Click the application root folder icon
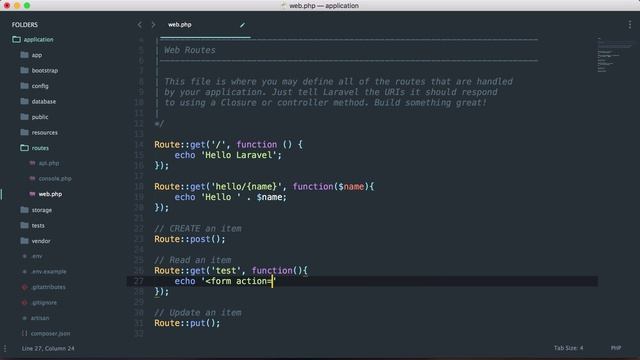Screen dimensions: 640x360 [x=16, y=40]
